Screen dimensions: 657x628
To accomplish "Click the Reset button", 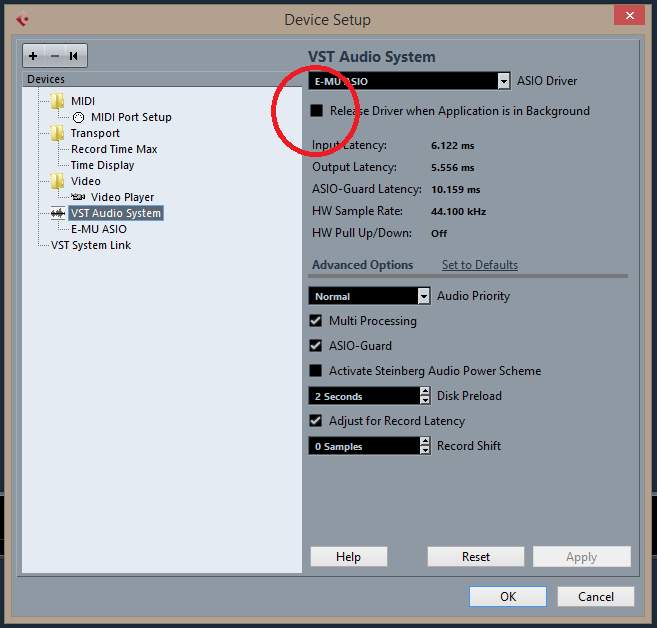I will pos(476,557).
